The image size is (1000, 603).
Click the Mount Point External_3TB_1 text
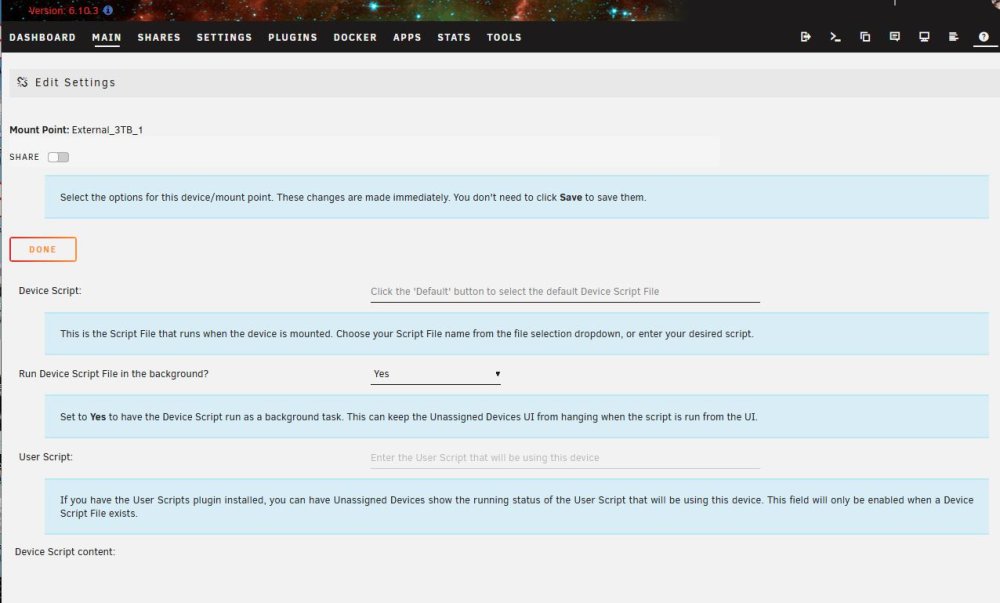76,130
